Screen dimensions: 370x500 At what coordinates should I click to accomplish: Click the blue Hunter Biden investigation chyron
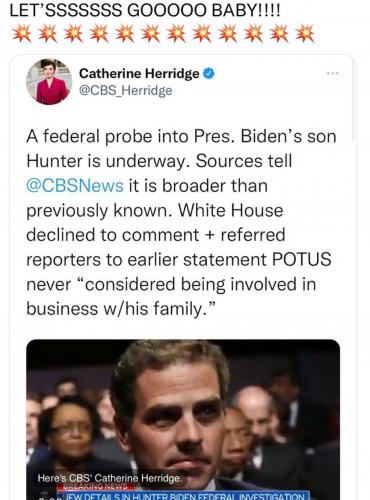[183, 495]
